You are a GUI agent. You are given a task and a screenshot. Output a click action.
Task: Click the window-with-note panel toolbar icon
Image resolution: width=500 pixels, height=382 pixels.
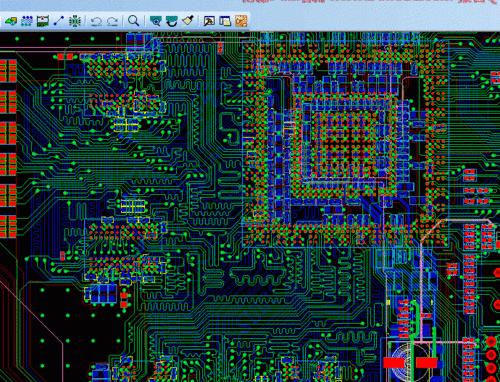point(225,21)
